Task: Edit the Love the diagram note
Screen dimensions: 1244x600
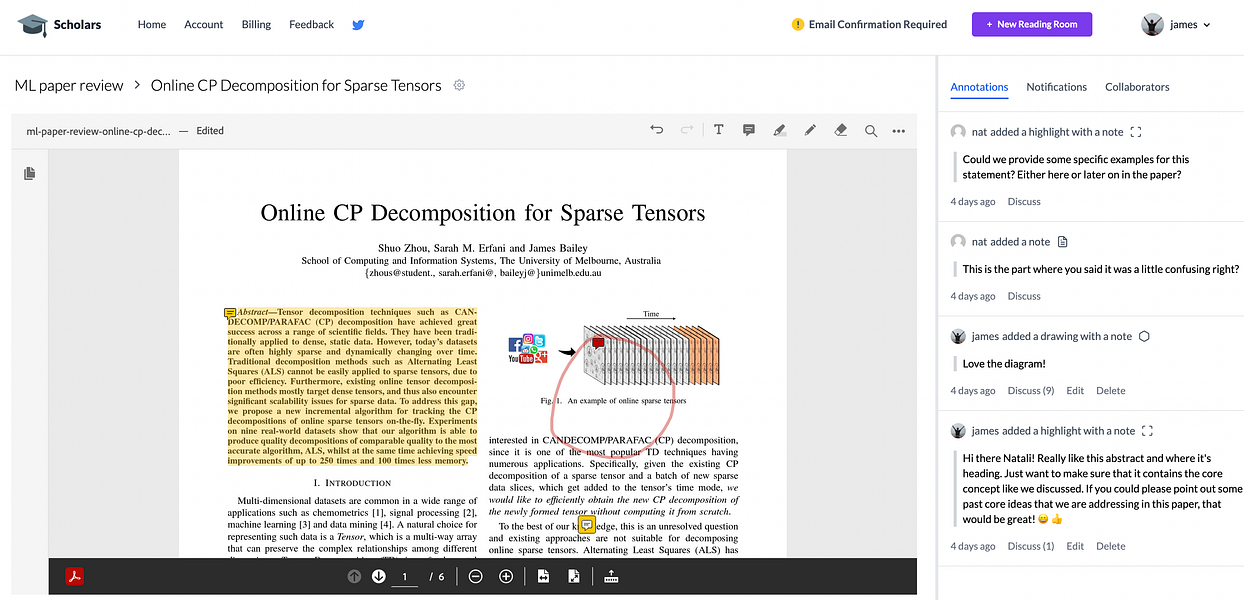Action: [x=1075, y=391]
